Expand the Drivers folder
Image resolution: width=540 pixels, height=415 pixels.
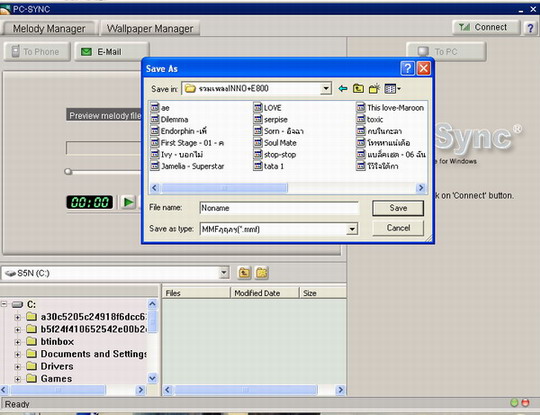click(17, 367)
